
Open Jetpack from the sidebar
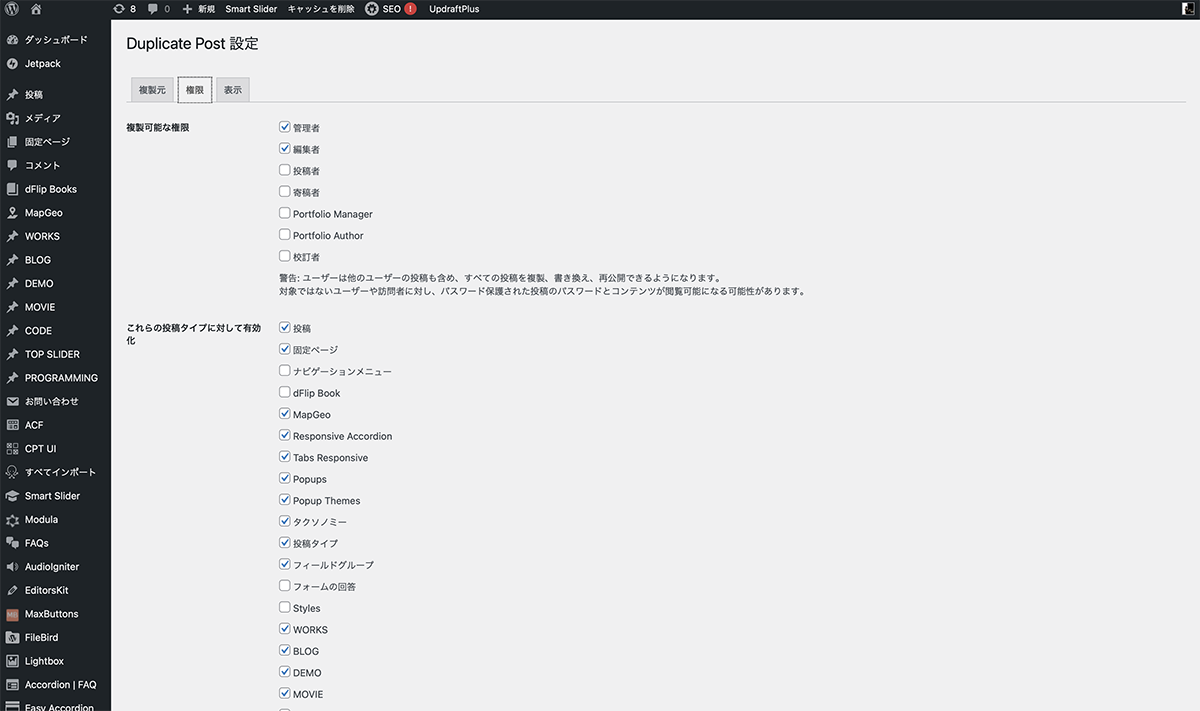(x=42, y=64)
